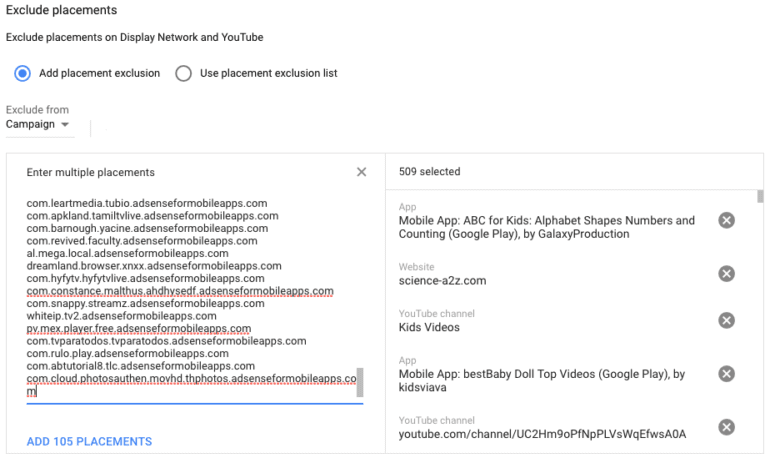Remove Kids Videos YouTube channel

[x=727, y=320]
